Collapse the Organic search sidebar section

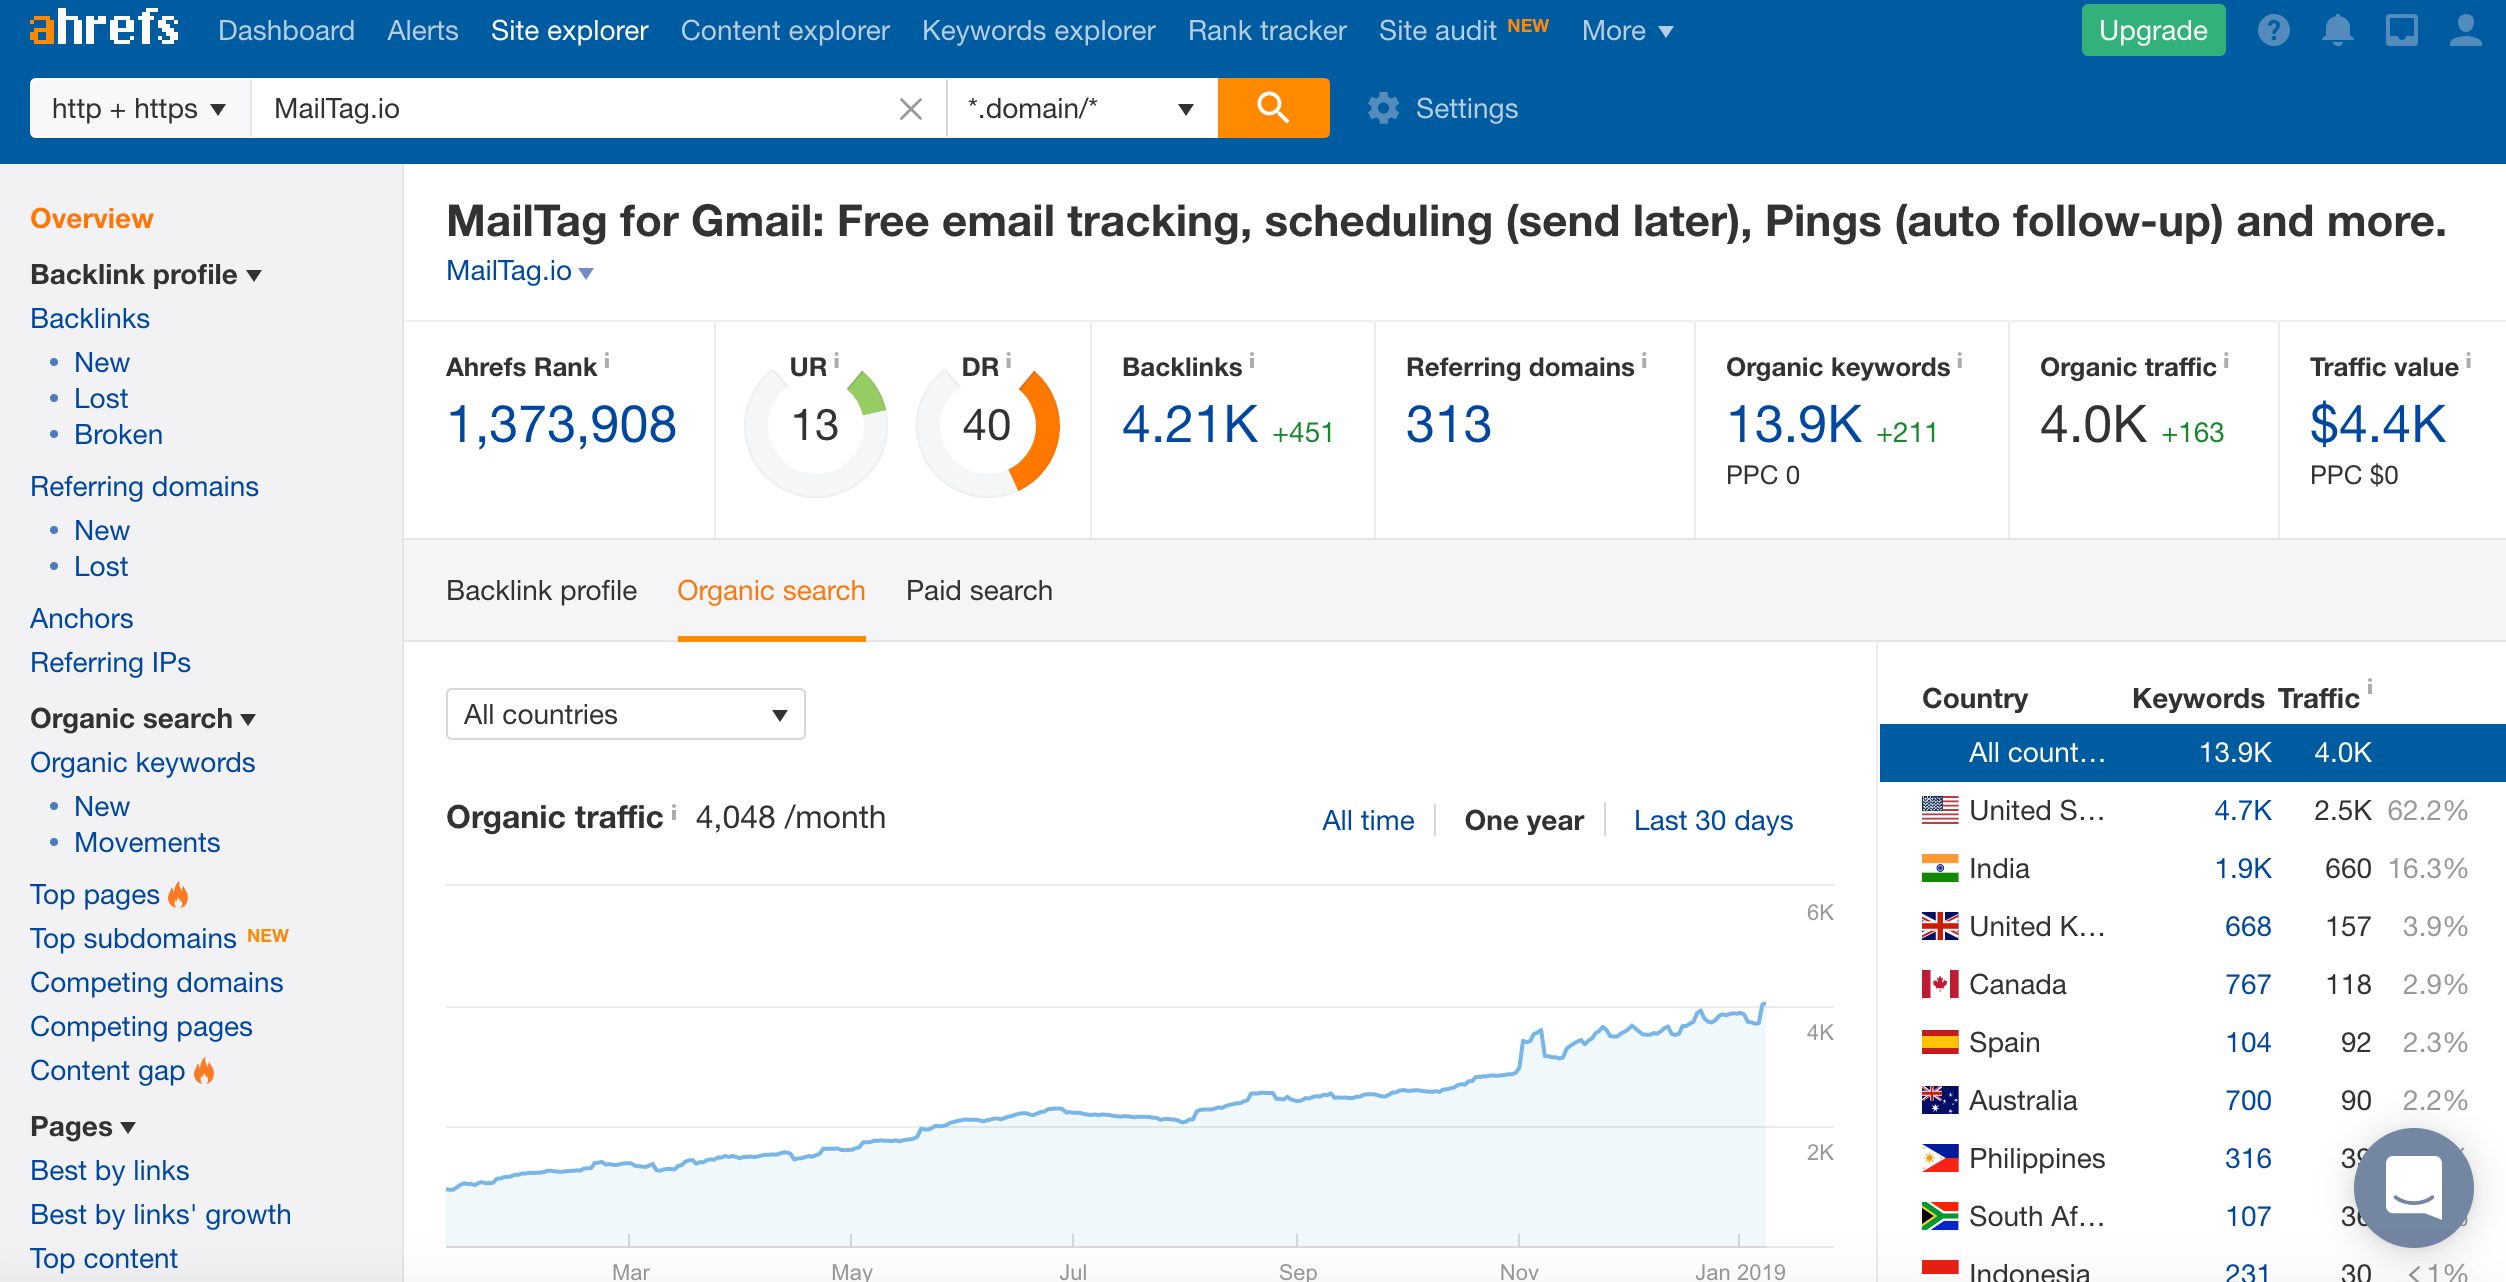(143, 718)
